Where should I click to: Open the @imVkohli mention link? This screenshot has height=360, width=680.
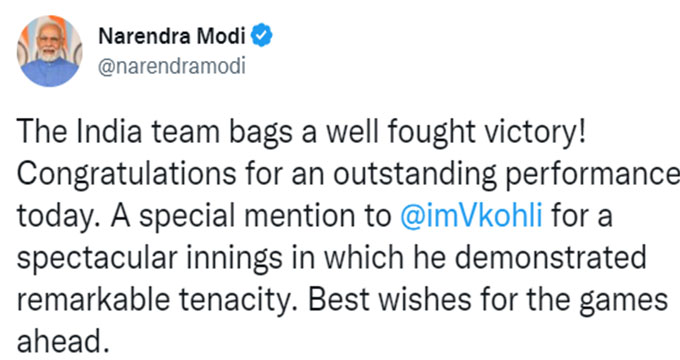pos(471,216)
